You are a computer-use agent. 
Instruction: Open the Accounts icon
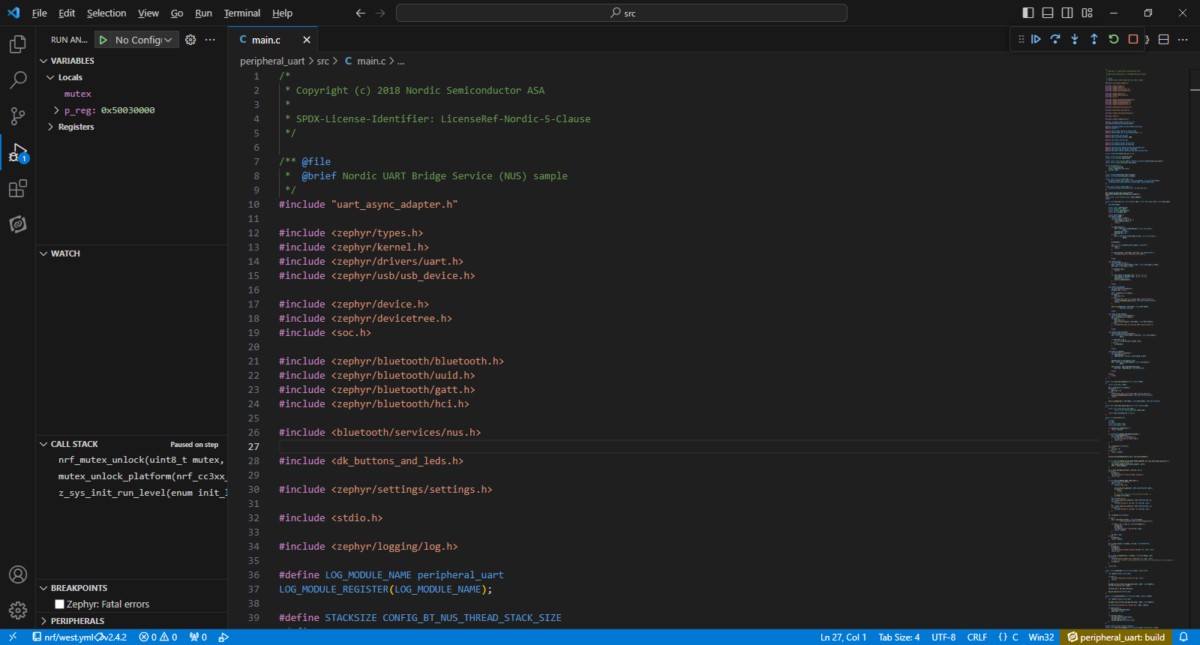click(18, 574)
